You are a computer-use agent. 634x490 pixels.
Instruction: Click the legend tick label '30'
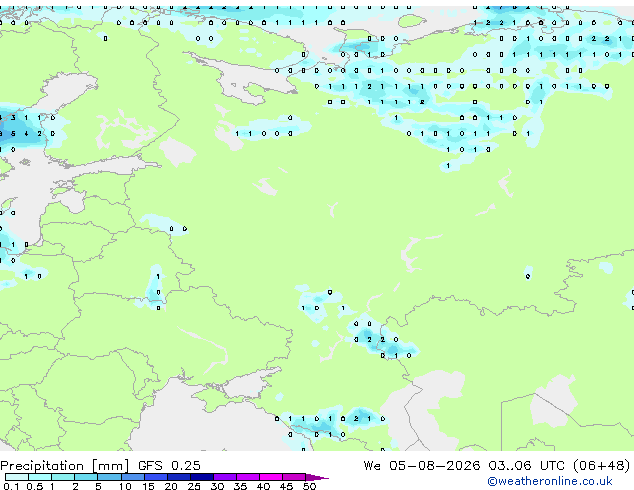(x=217, y=486)
